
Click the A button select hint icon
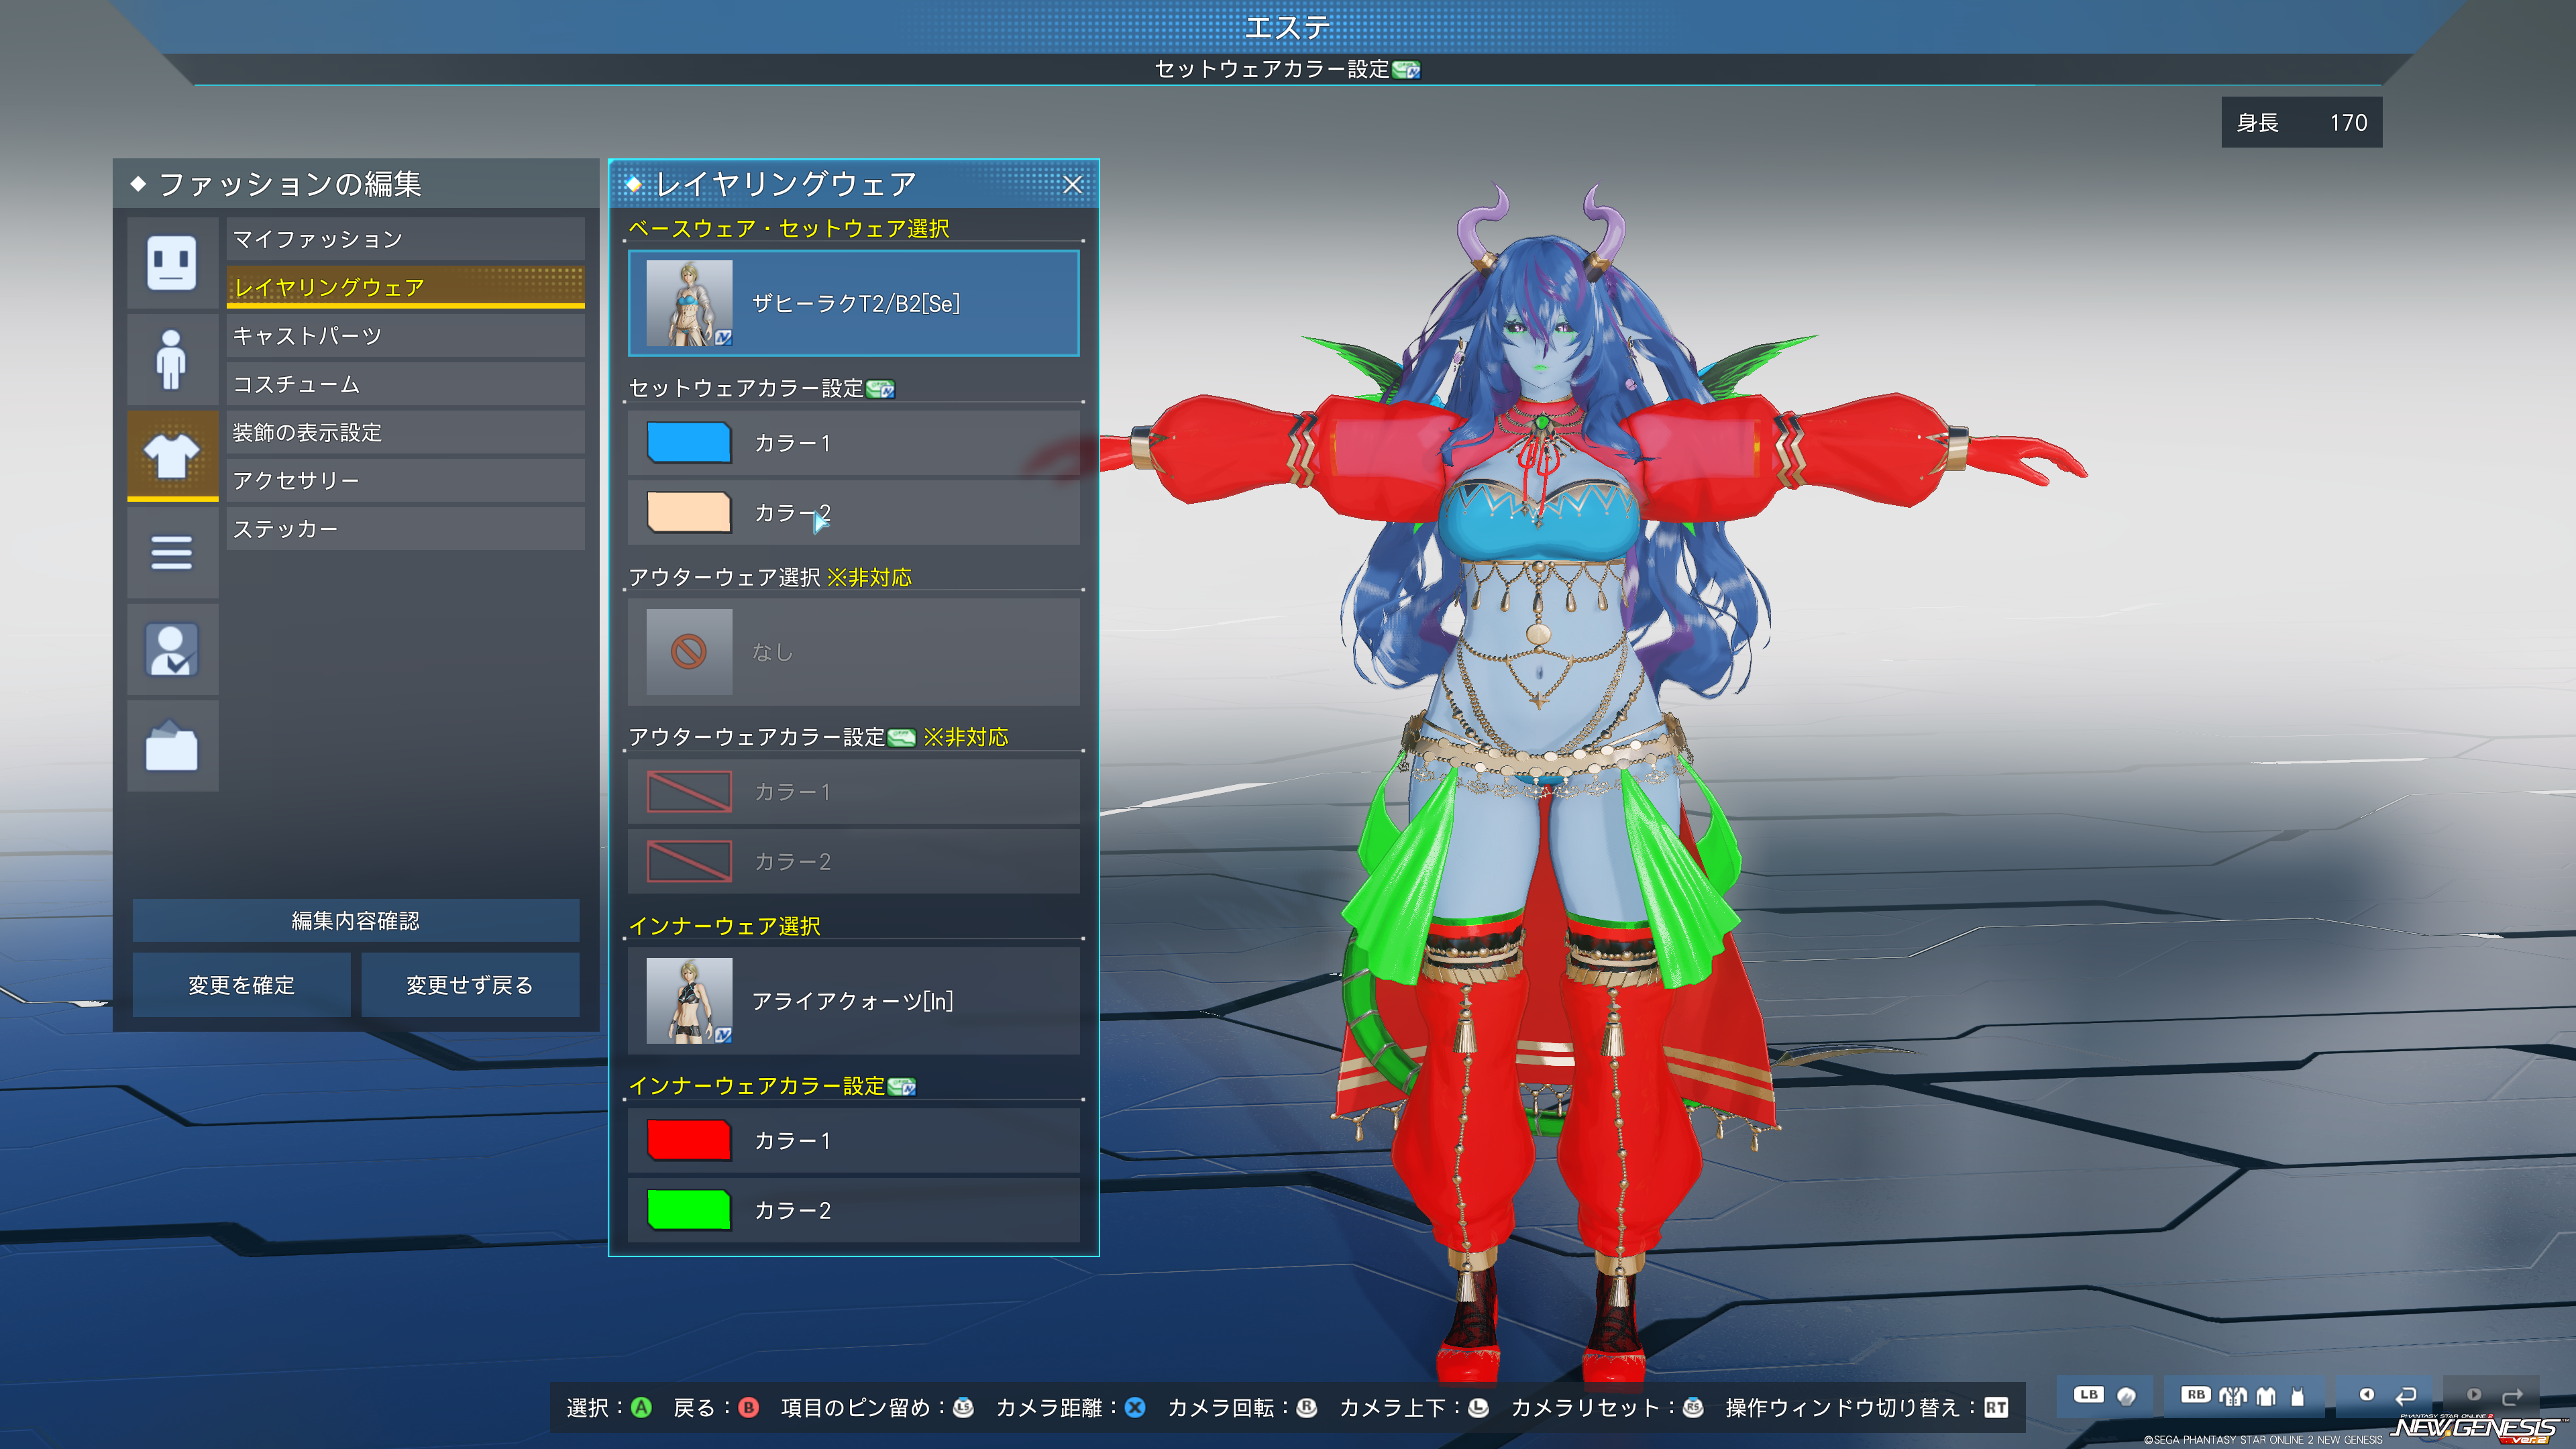click(642, 1407)
